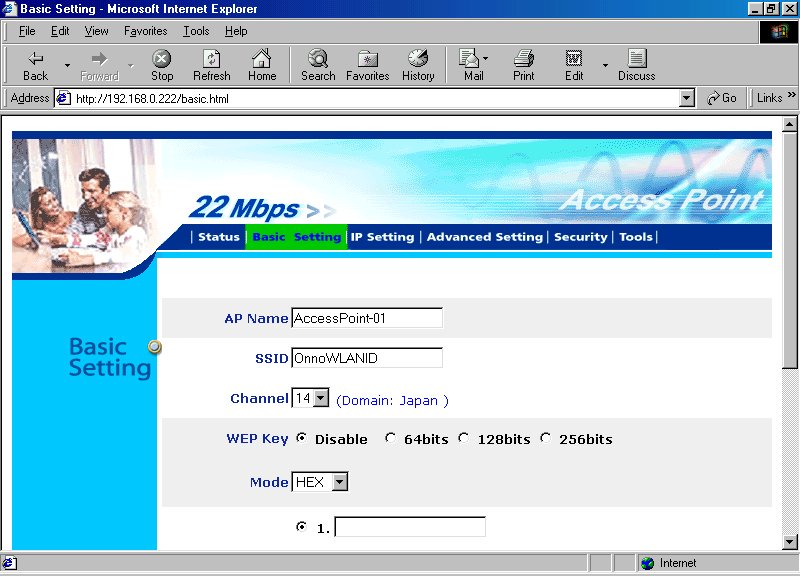
Task: Select 128bits WEP key encryption
Action: tap(463, 439)
